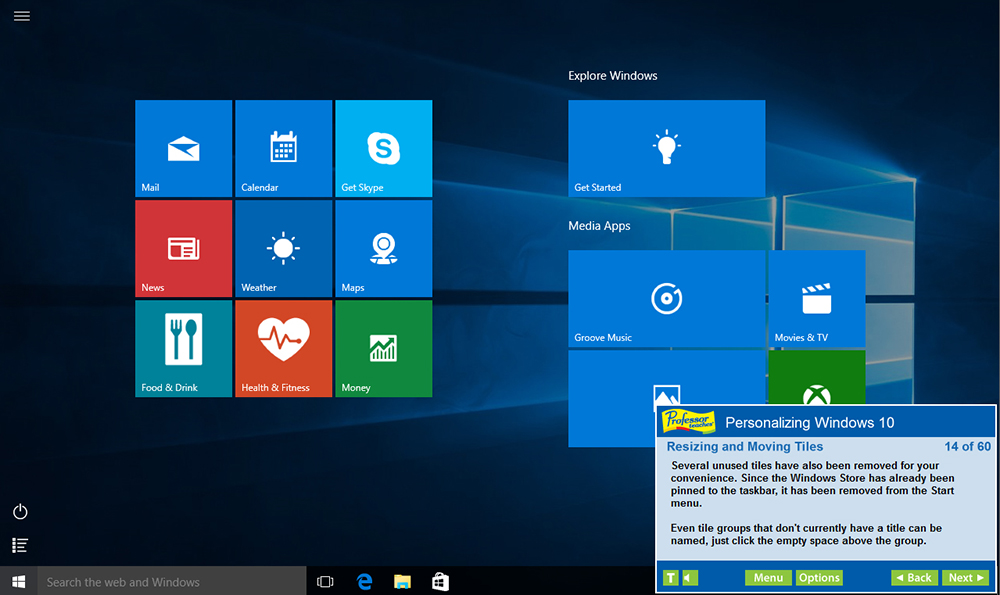Start the Movies & TV app
1000x595 pixels.
[x=816, y=298]
